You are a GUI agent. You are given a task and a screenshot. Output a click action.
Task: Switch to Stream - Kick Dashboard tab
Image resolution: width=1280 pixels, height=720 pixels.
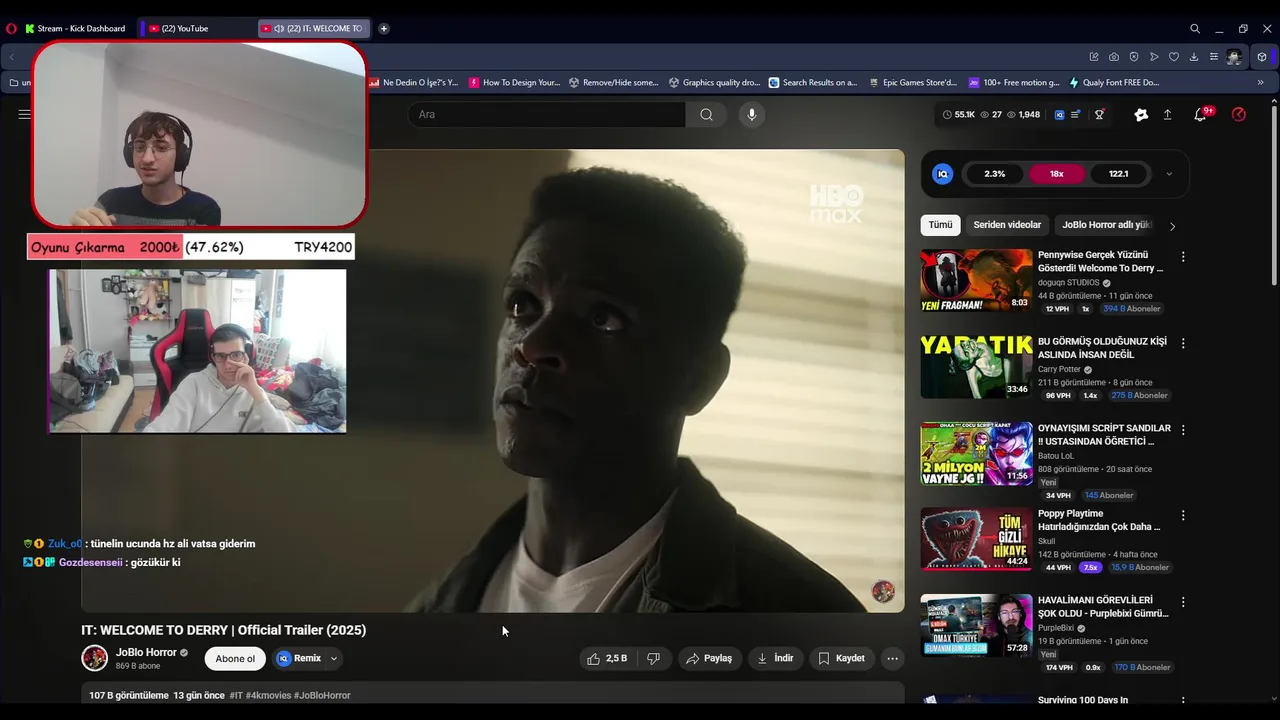click(76, 29)
